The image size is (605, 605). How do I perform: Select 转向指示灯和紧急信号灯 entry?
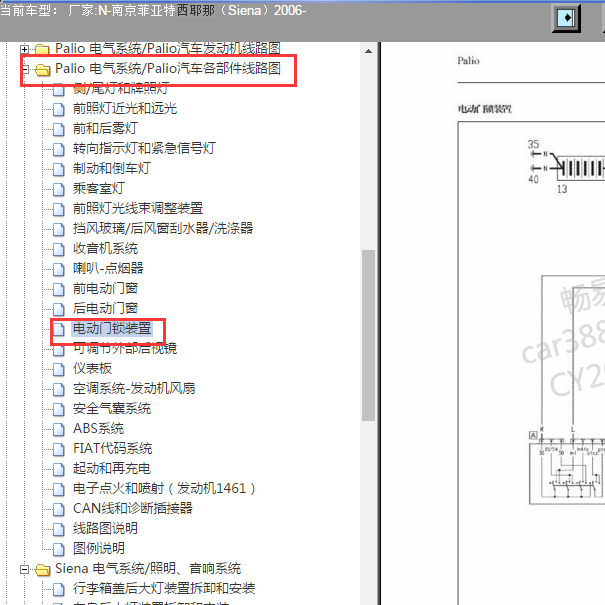pos(144,149)
